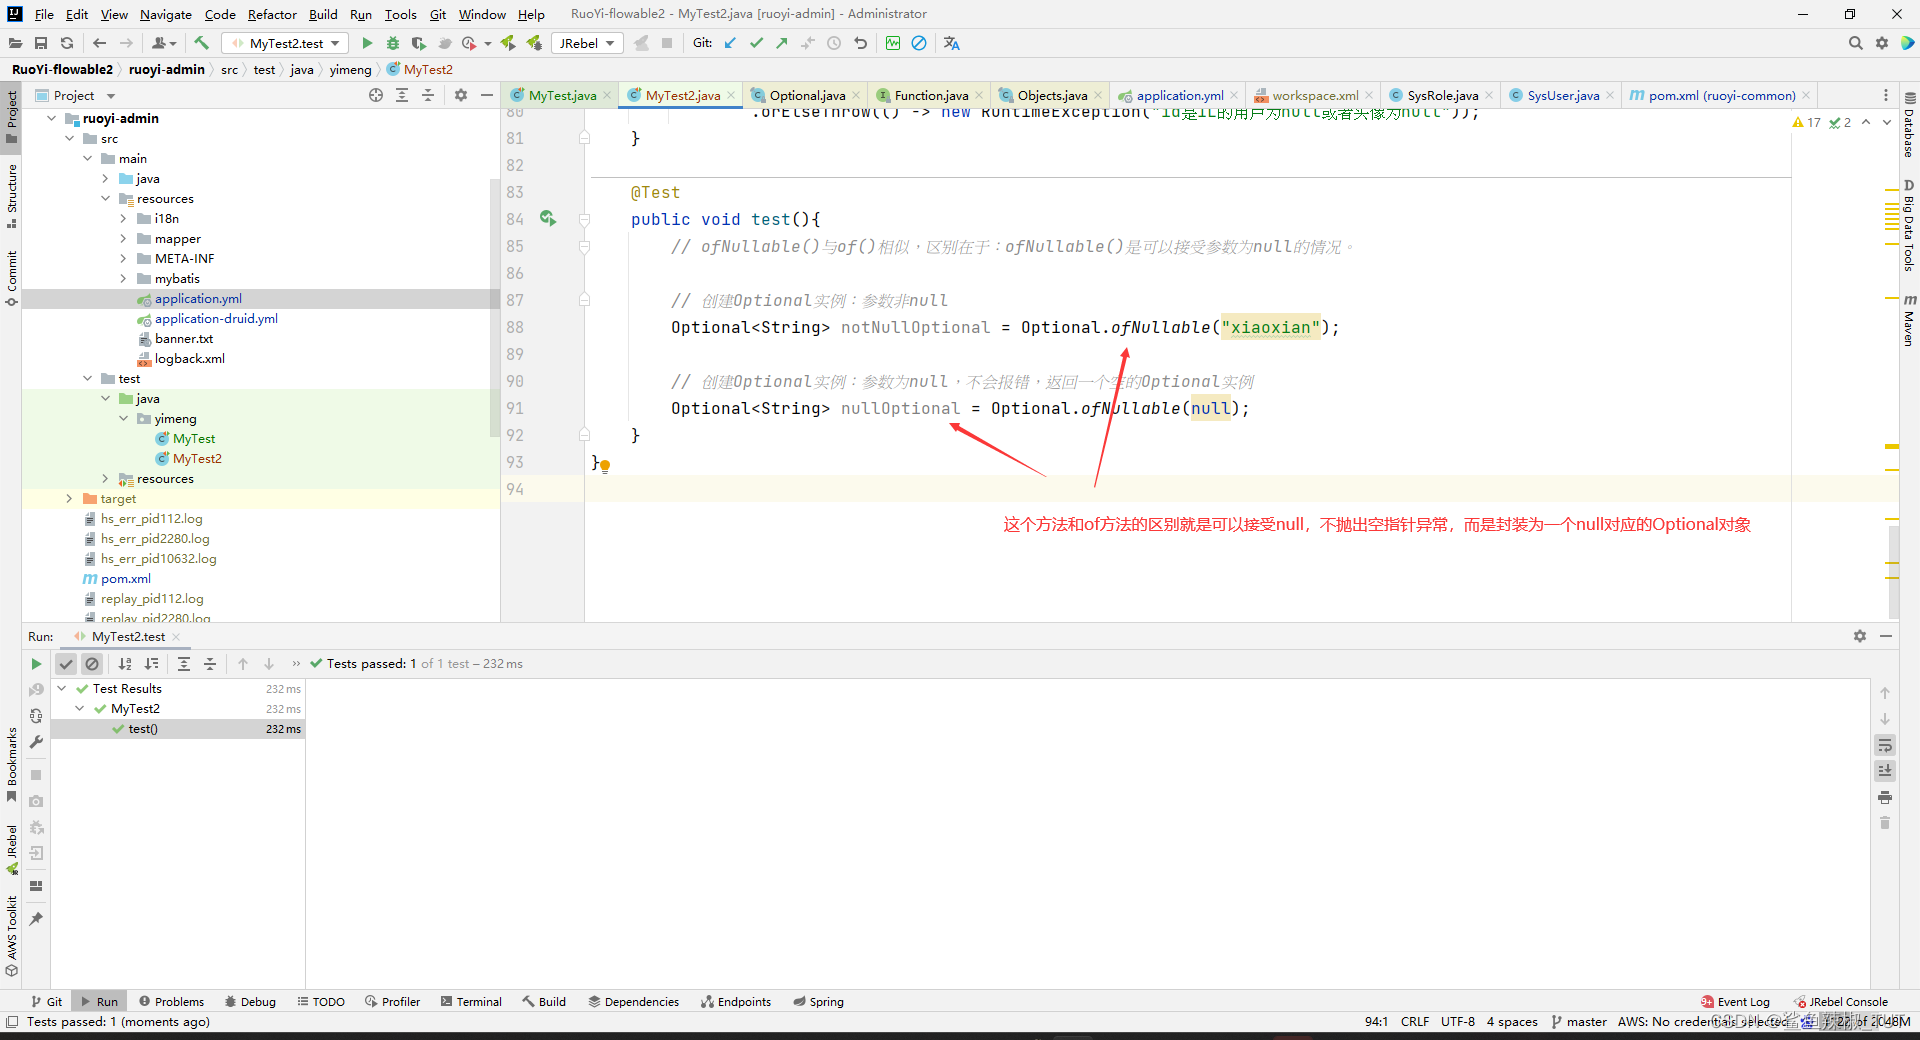The height and width of the screenshot is (1040, 1920).
Task: Build project with the hammer icon
Action: click(201, 43)
